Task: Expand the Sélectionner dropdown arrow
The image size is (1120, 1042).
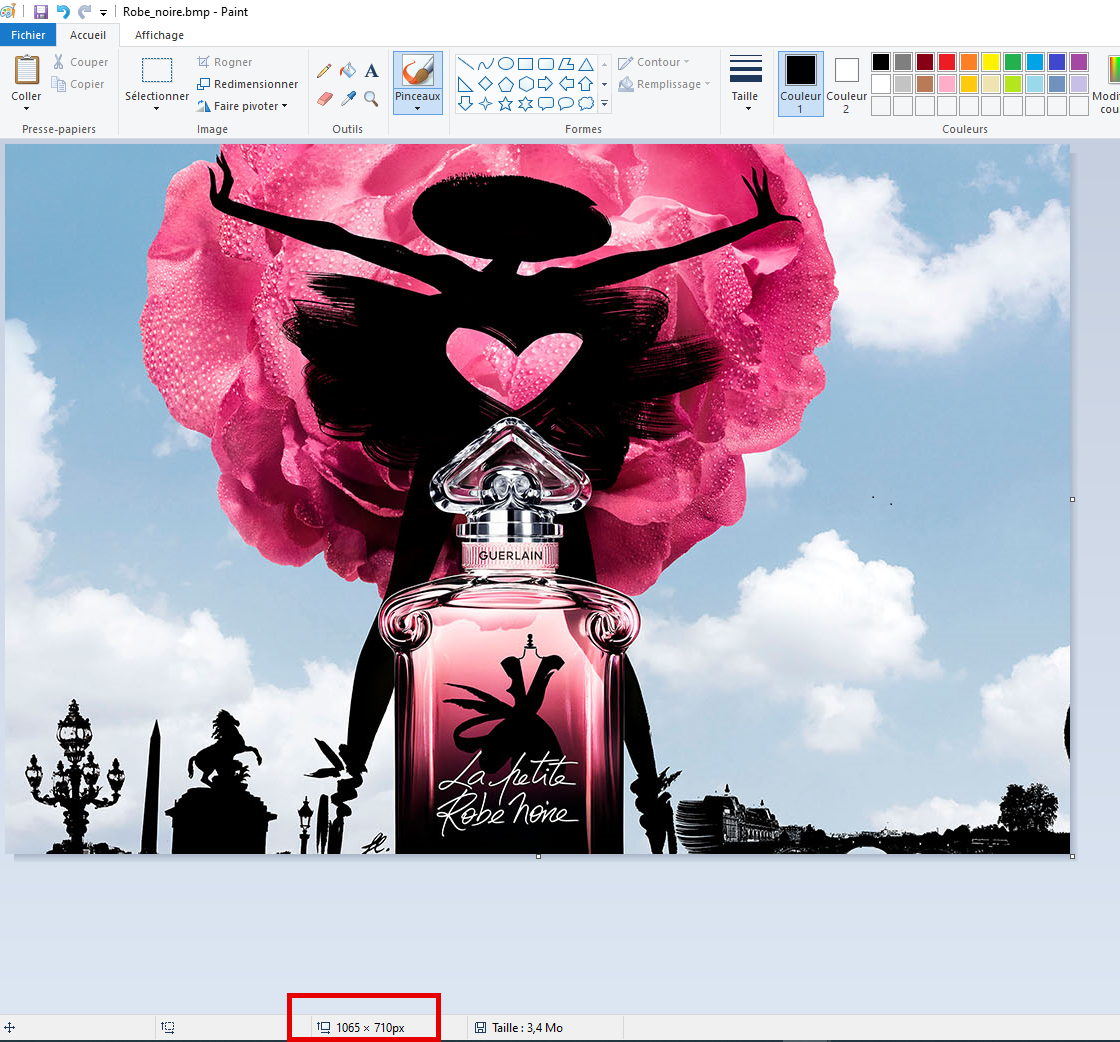Action: (156, 109)
